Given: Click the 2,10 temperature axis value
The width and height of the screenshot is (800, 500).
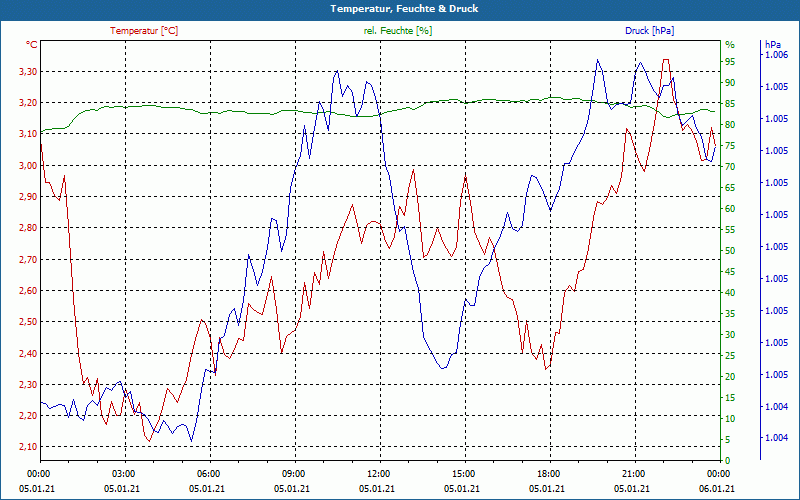Looking at the screenshot, I should coord(28,447).
